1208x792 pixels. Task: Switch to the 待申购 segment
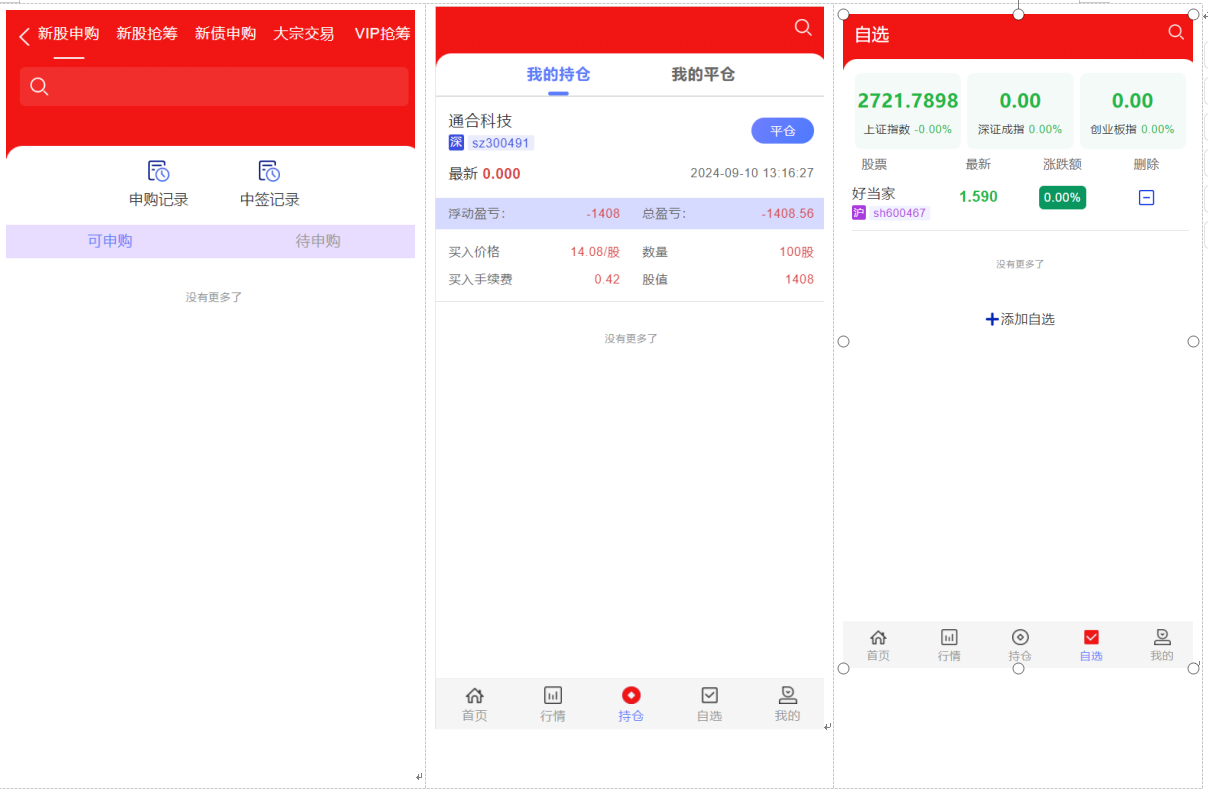[x=317, y=241]
